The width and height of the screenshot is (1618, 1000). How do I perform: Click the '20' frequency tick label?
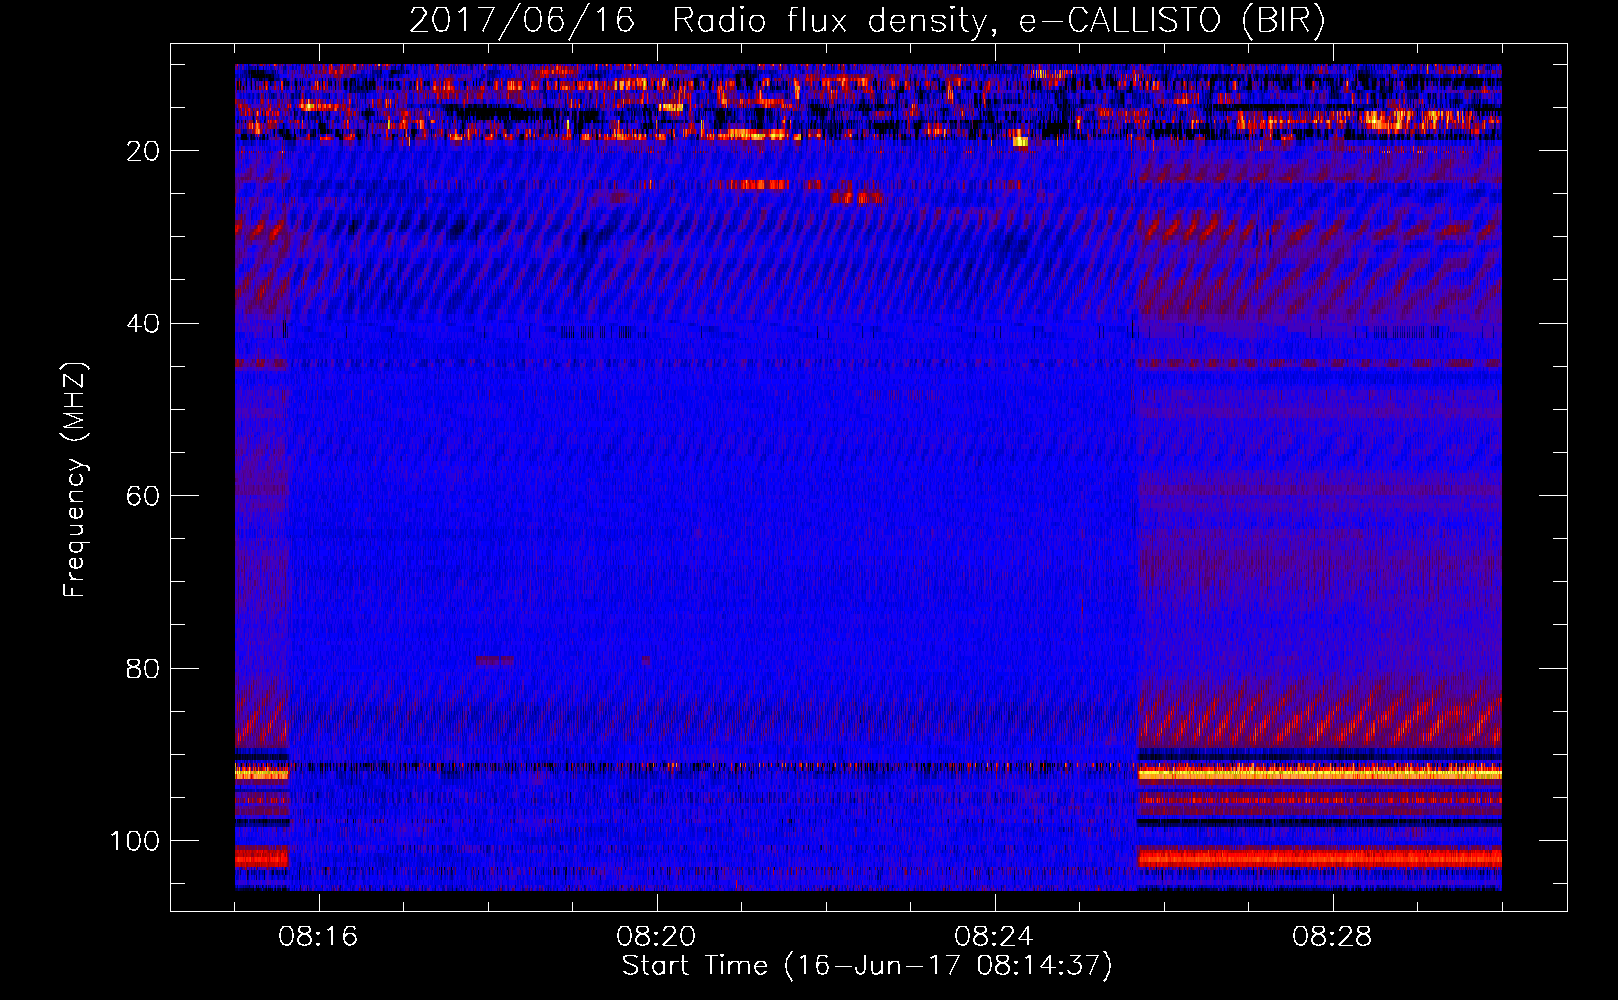tap(143, 151)
